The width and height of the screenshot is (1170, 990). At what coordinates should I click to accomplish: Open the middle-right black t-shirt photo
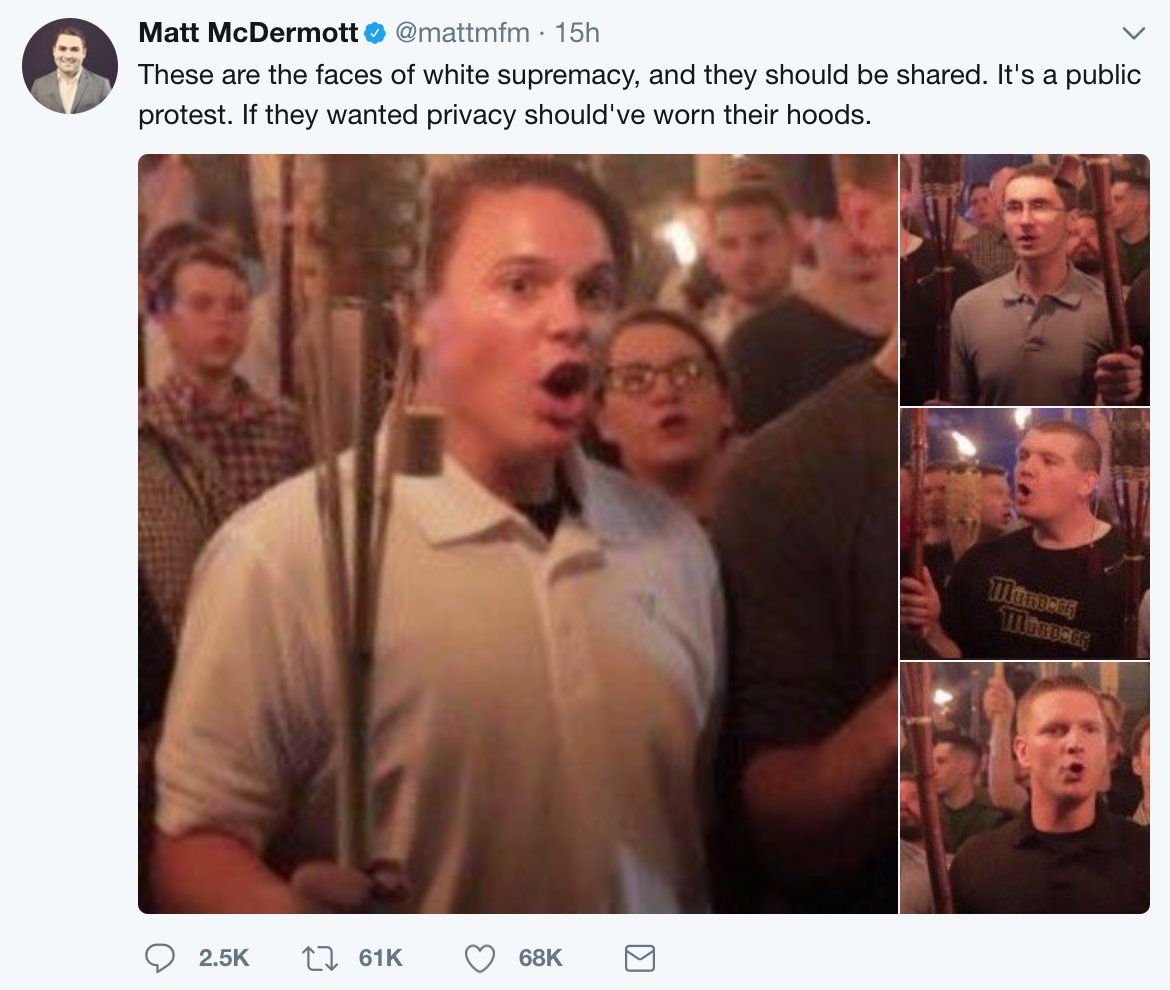pos(1024,533)
